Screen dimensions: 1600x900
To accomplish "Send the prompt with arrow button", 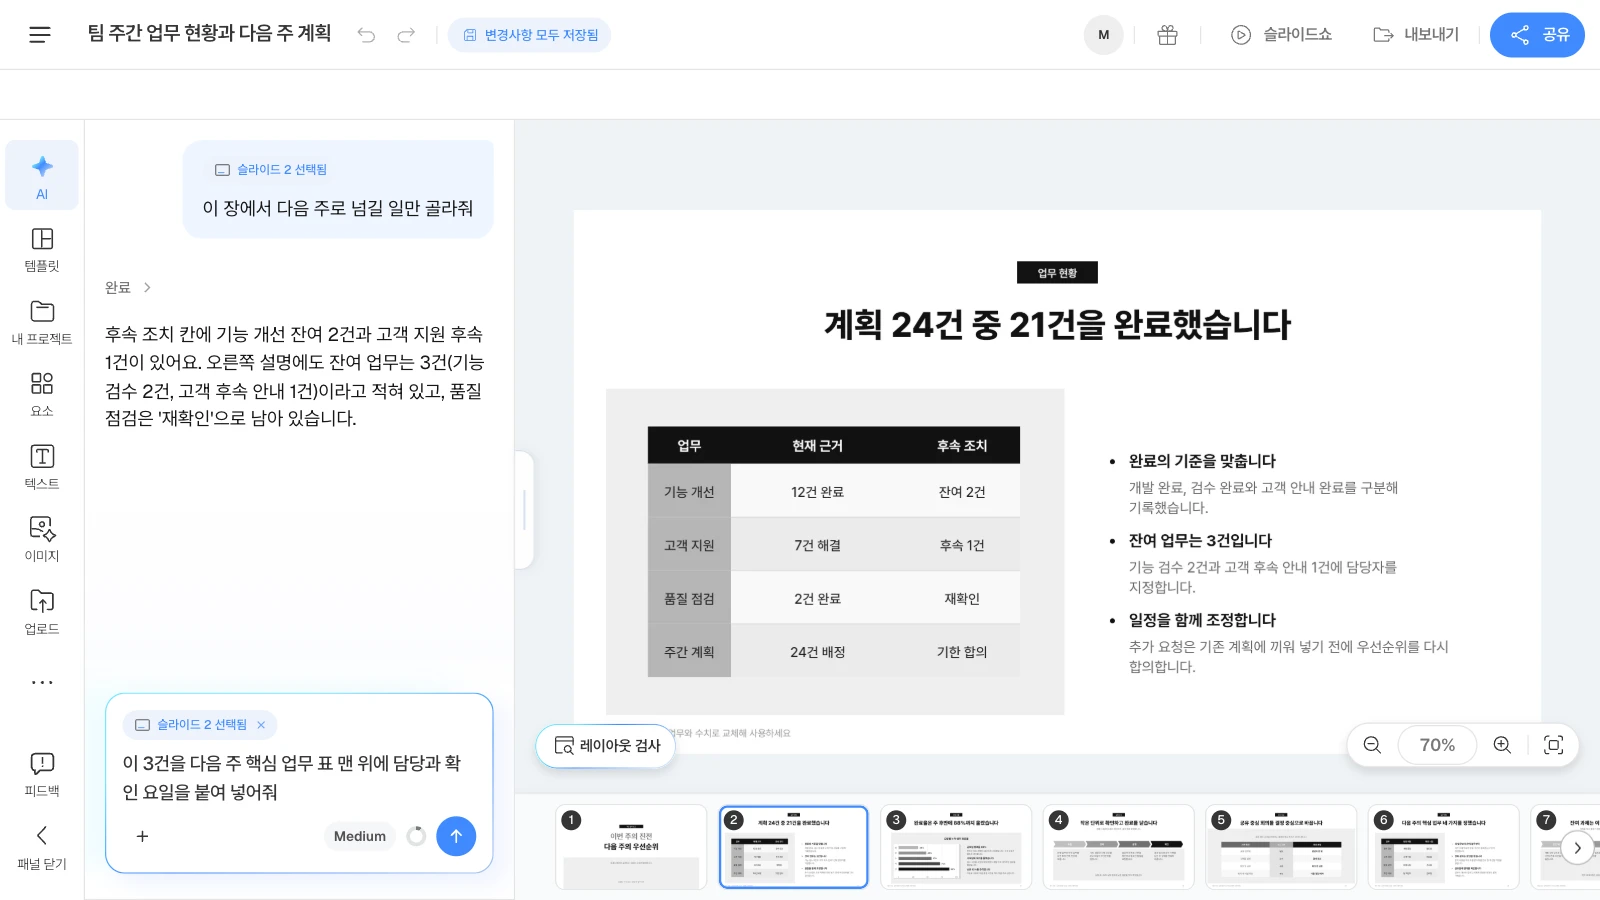I will tap(456, 836).
